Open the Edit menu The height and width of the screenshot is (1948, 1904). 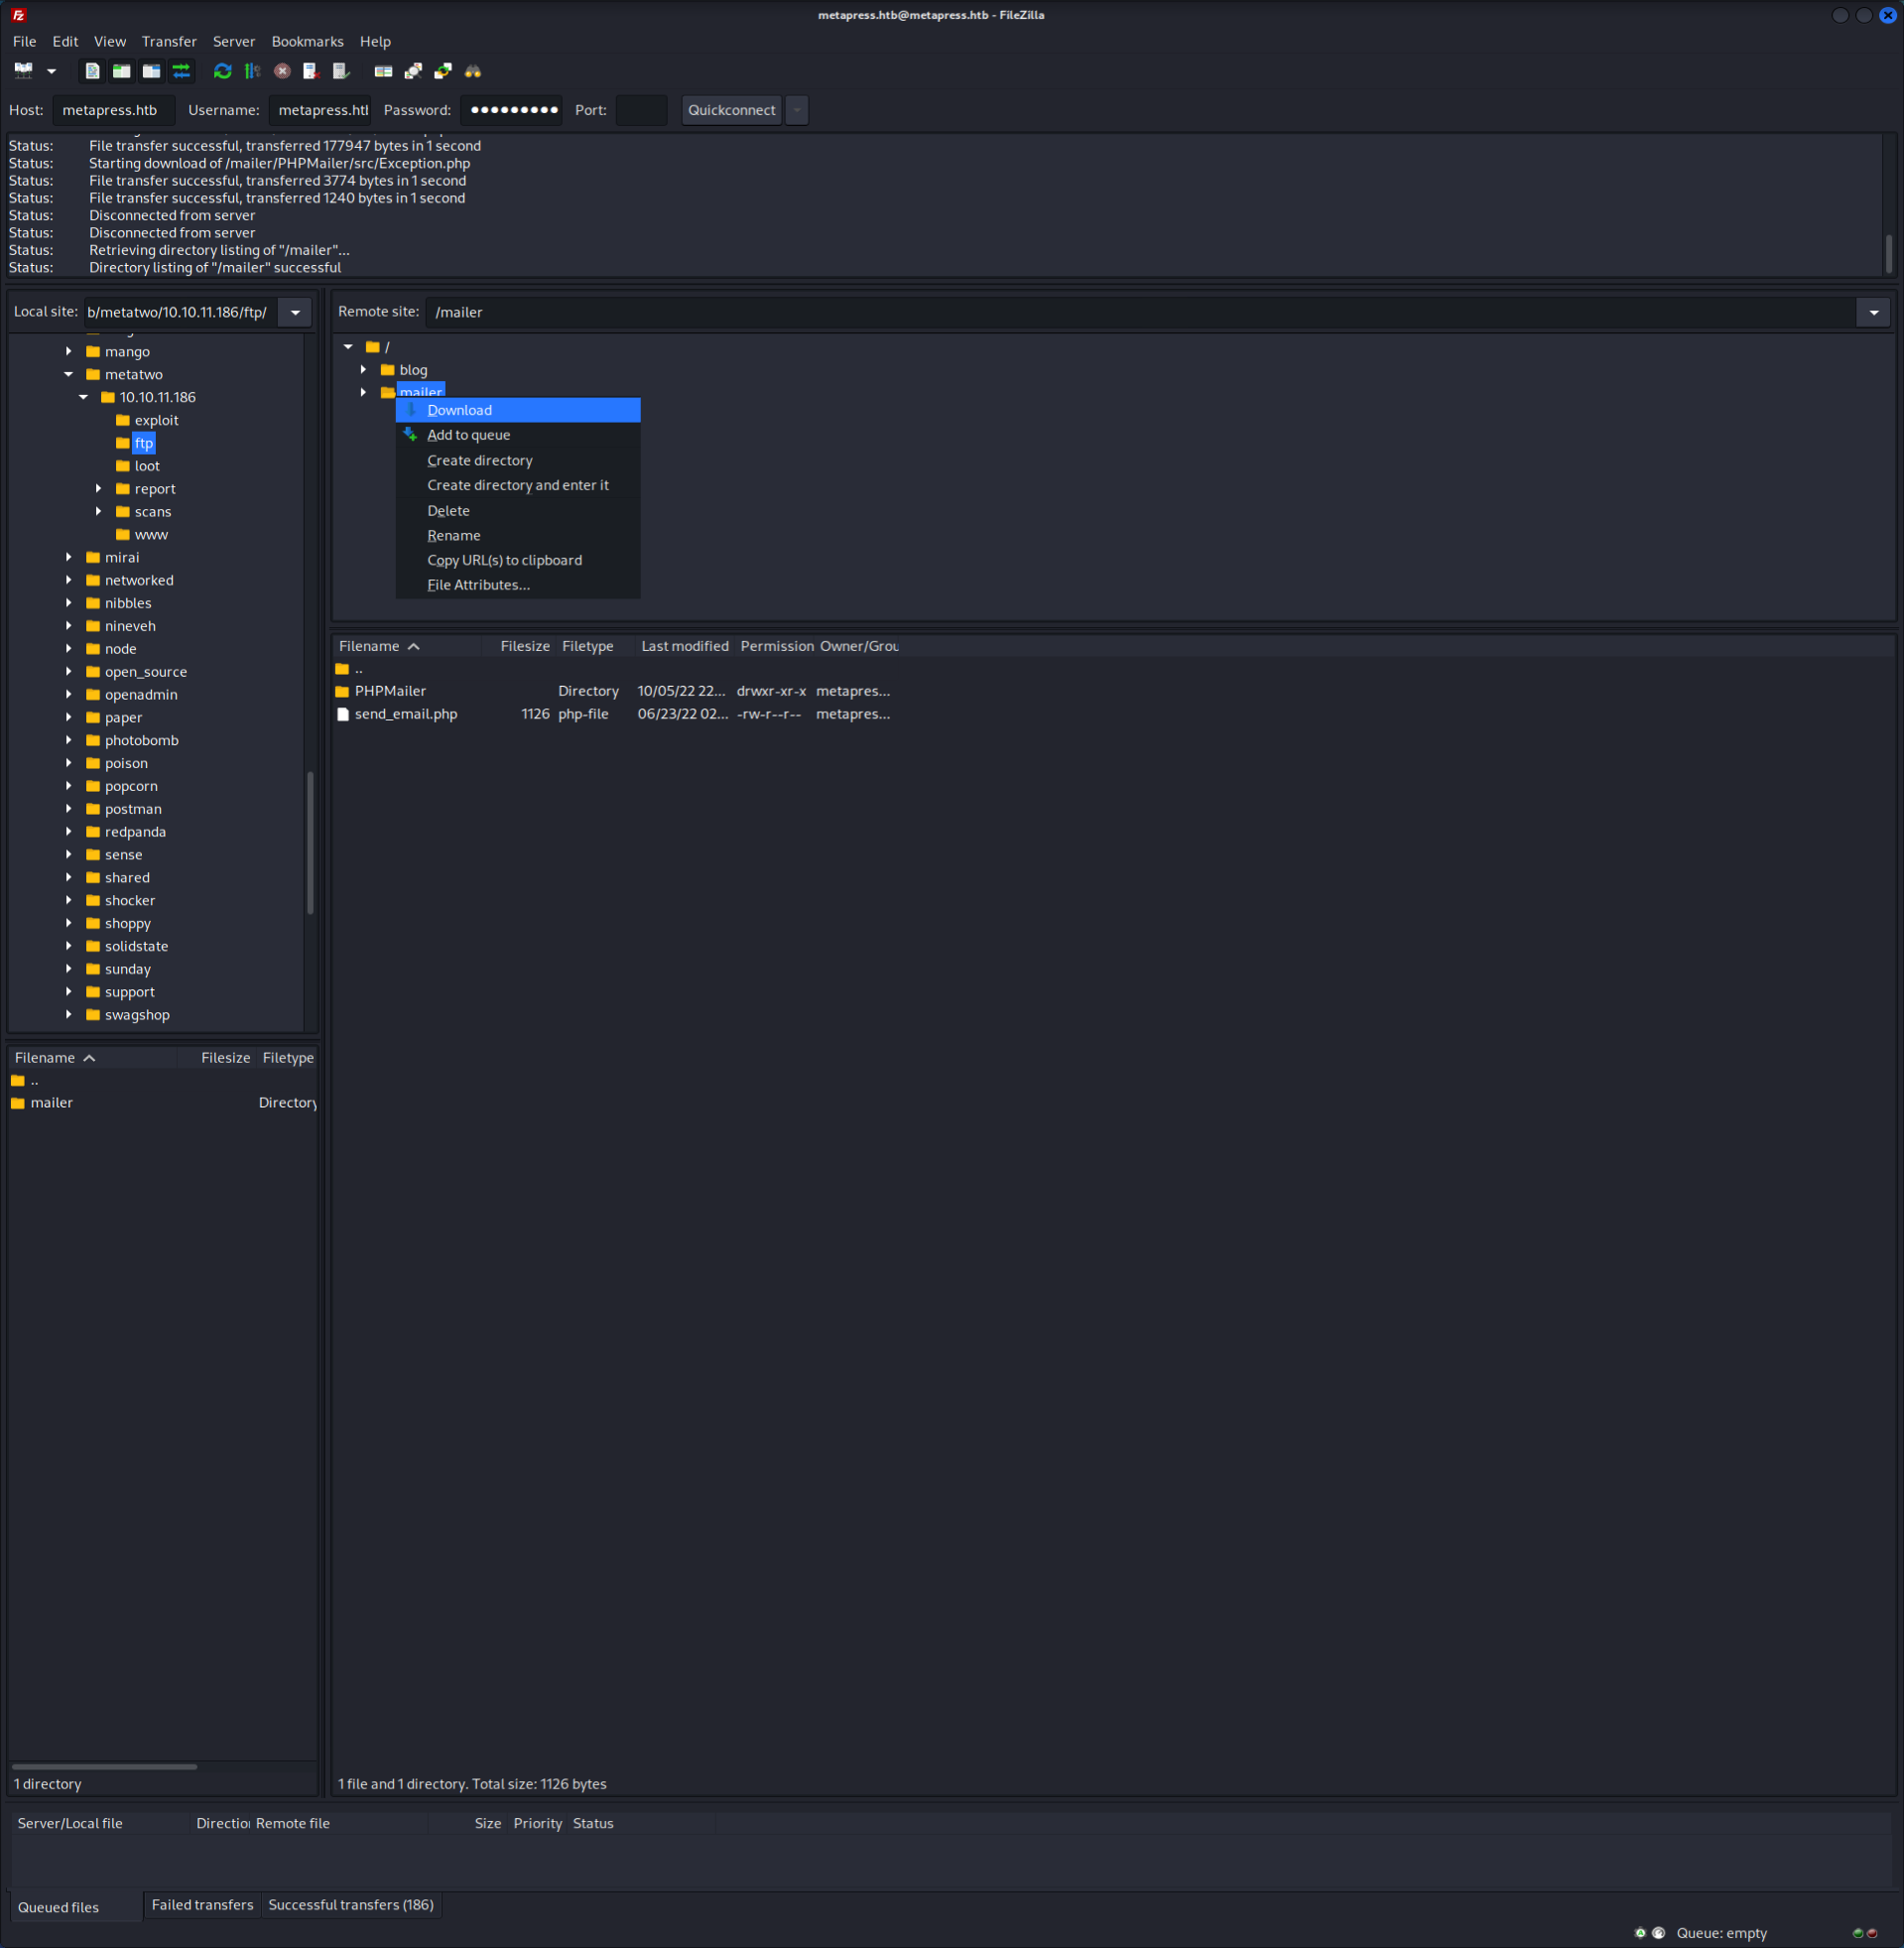[65, 41]
